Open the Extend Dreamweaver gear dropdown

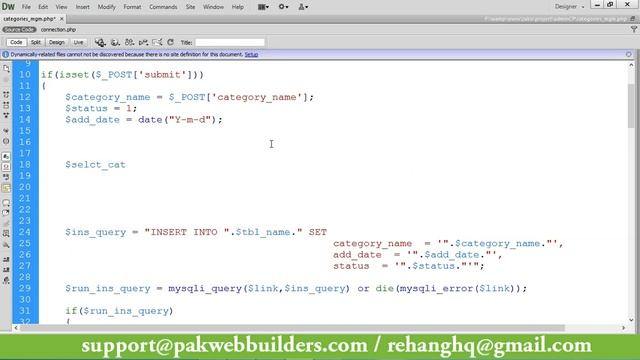(283, 7)
